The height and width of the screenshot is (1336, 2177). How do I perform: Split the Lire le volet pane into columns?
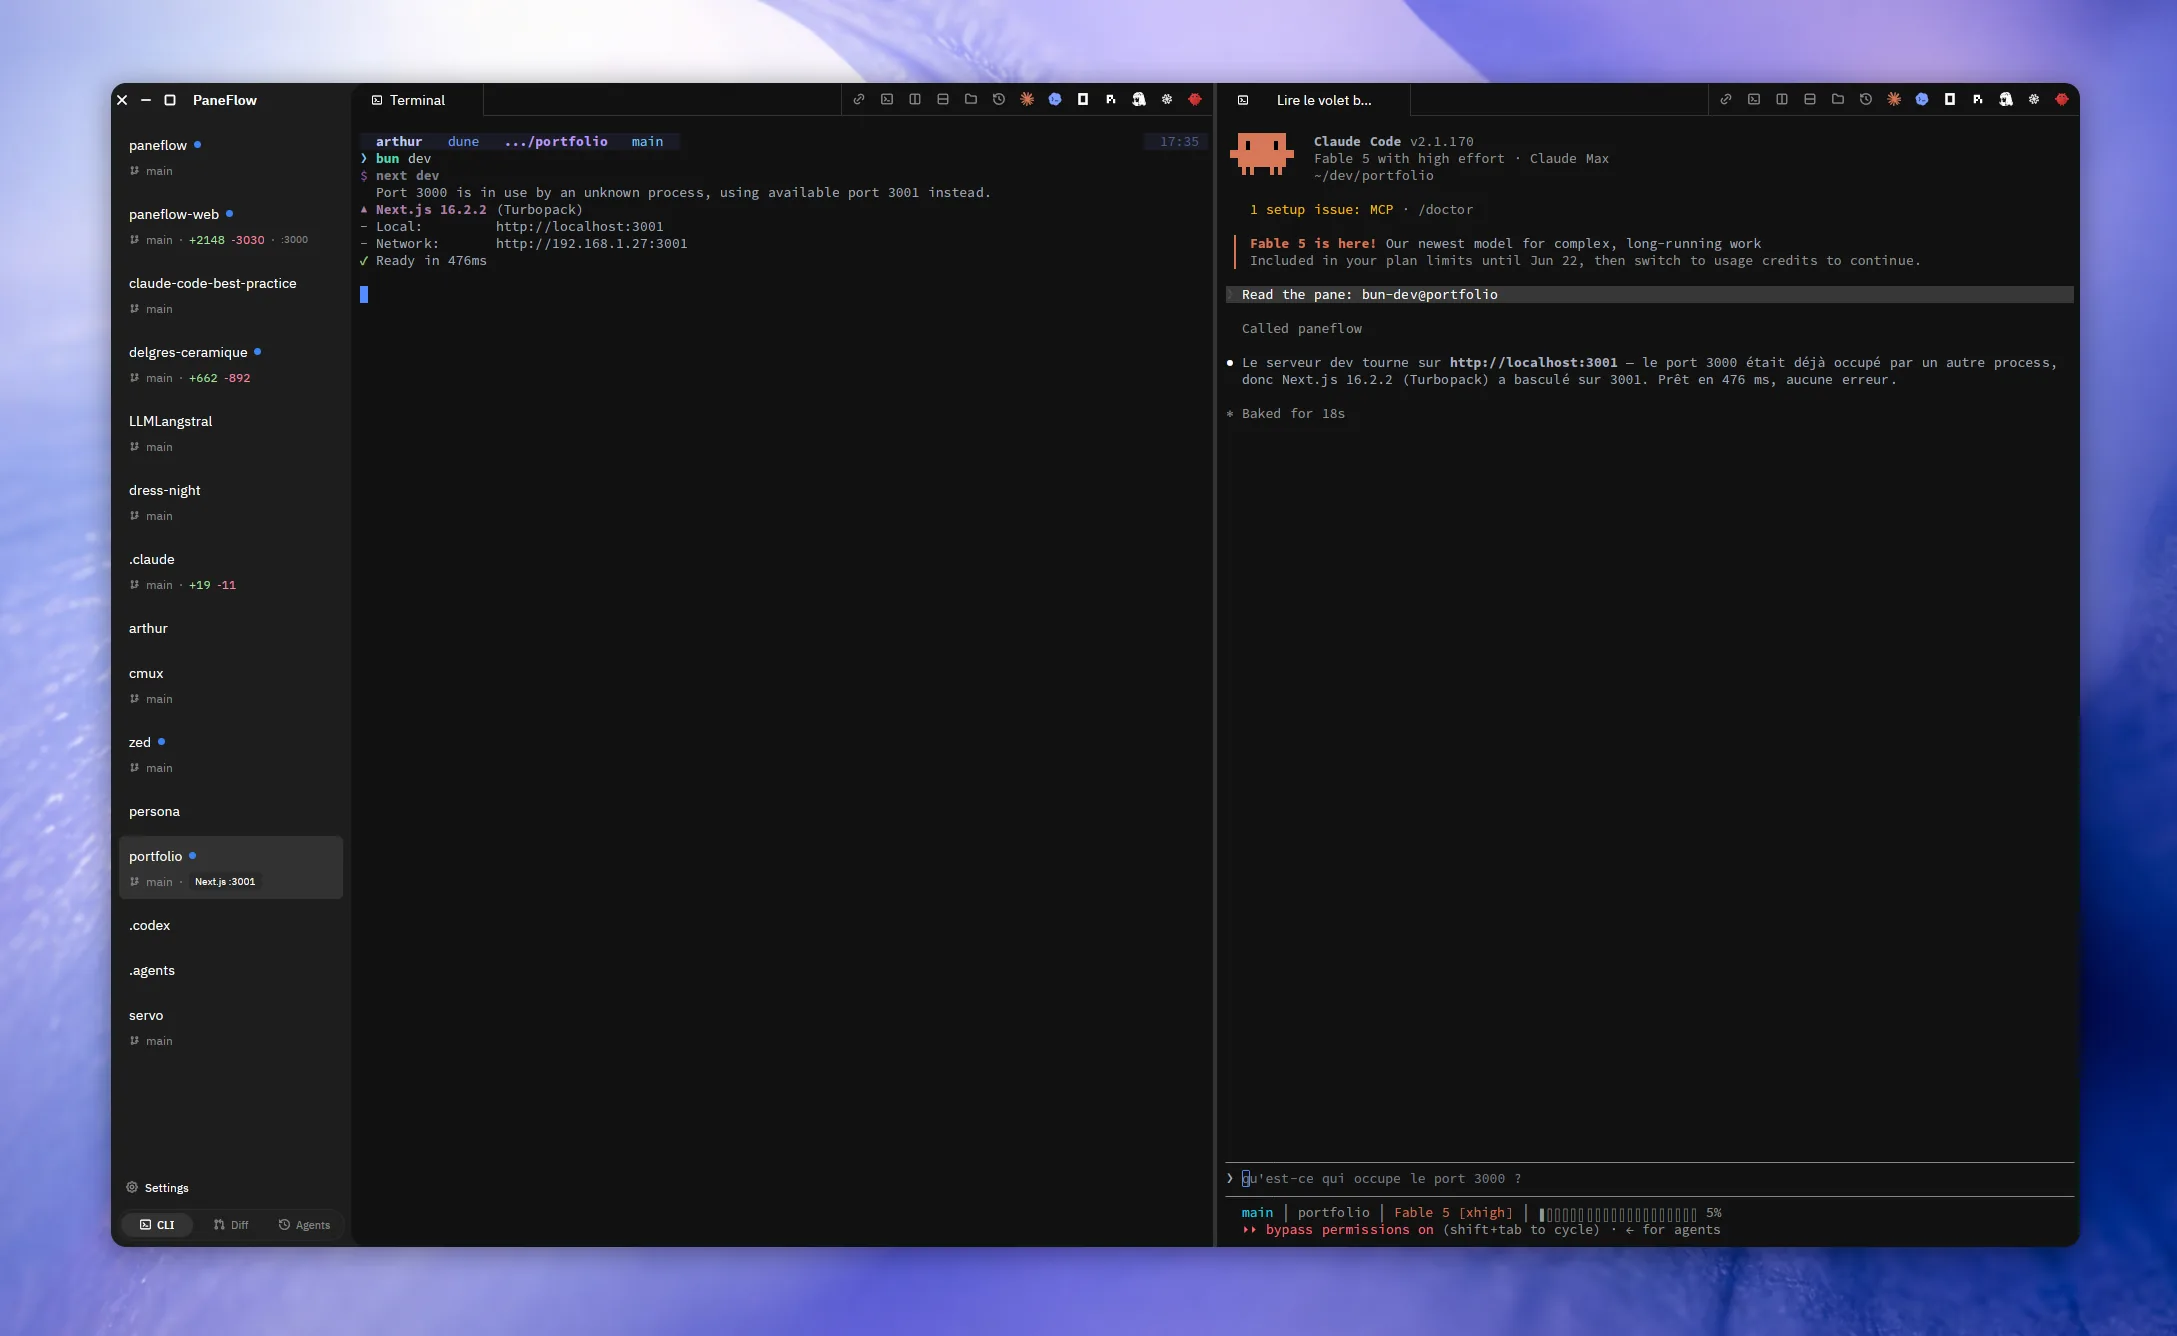coord(1781,100)
